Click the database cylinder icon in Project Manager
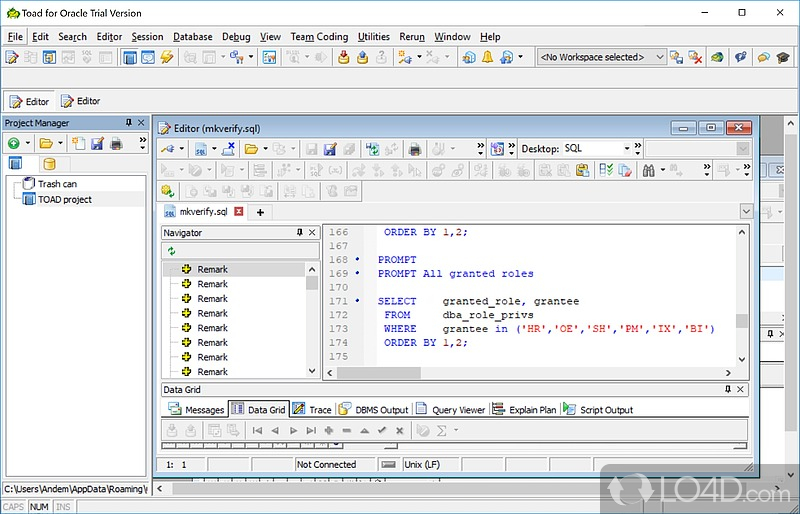 pyautogui.click(x=49, y=164)
